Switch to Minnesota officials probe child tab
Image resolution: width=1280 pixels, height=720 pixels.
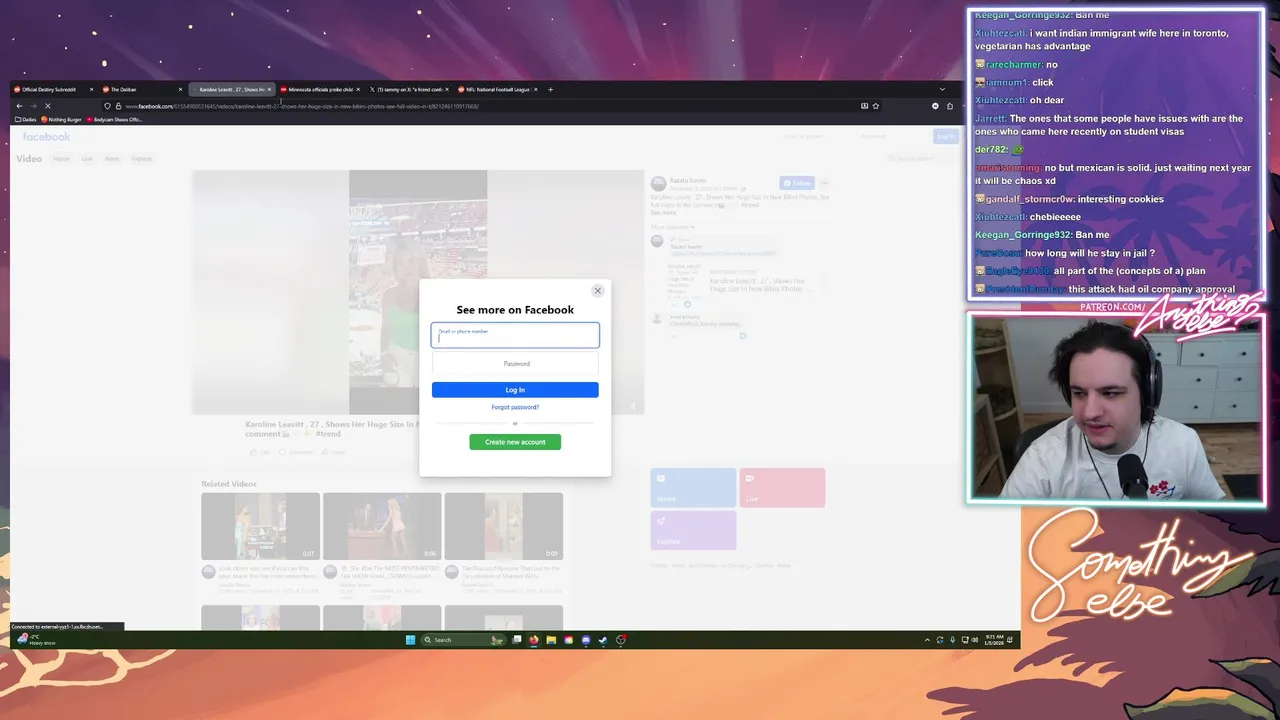(x=320, y=89)
